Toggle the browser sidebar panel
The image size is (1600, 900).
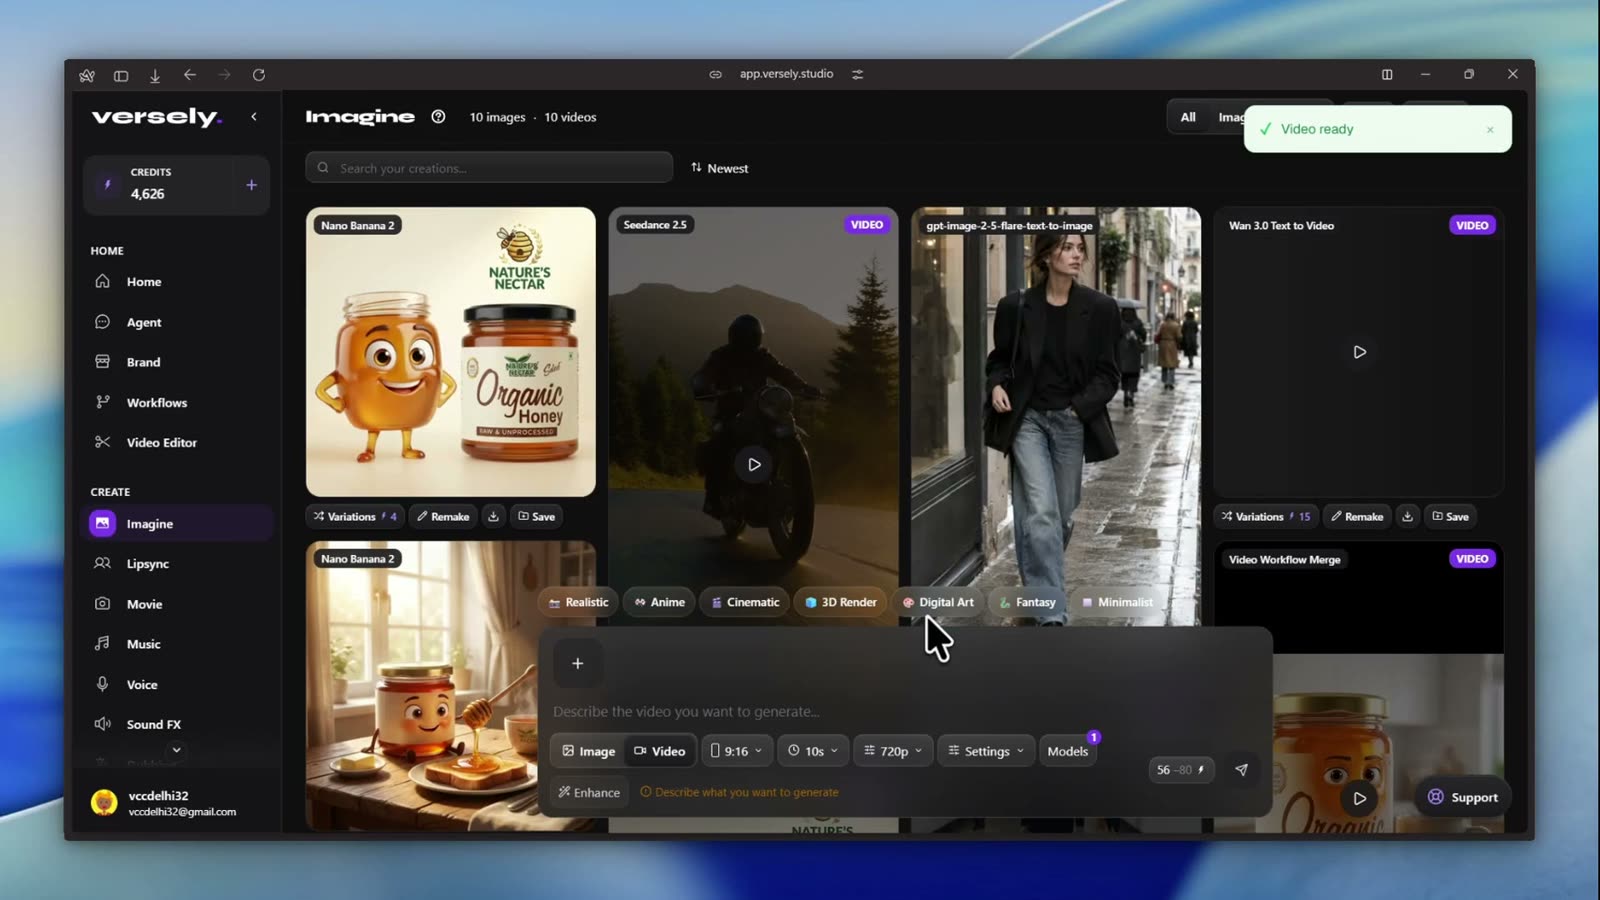pyautogui.click(x=121, y=75)
